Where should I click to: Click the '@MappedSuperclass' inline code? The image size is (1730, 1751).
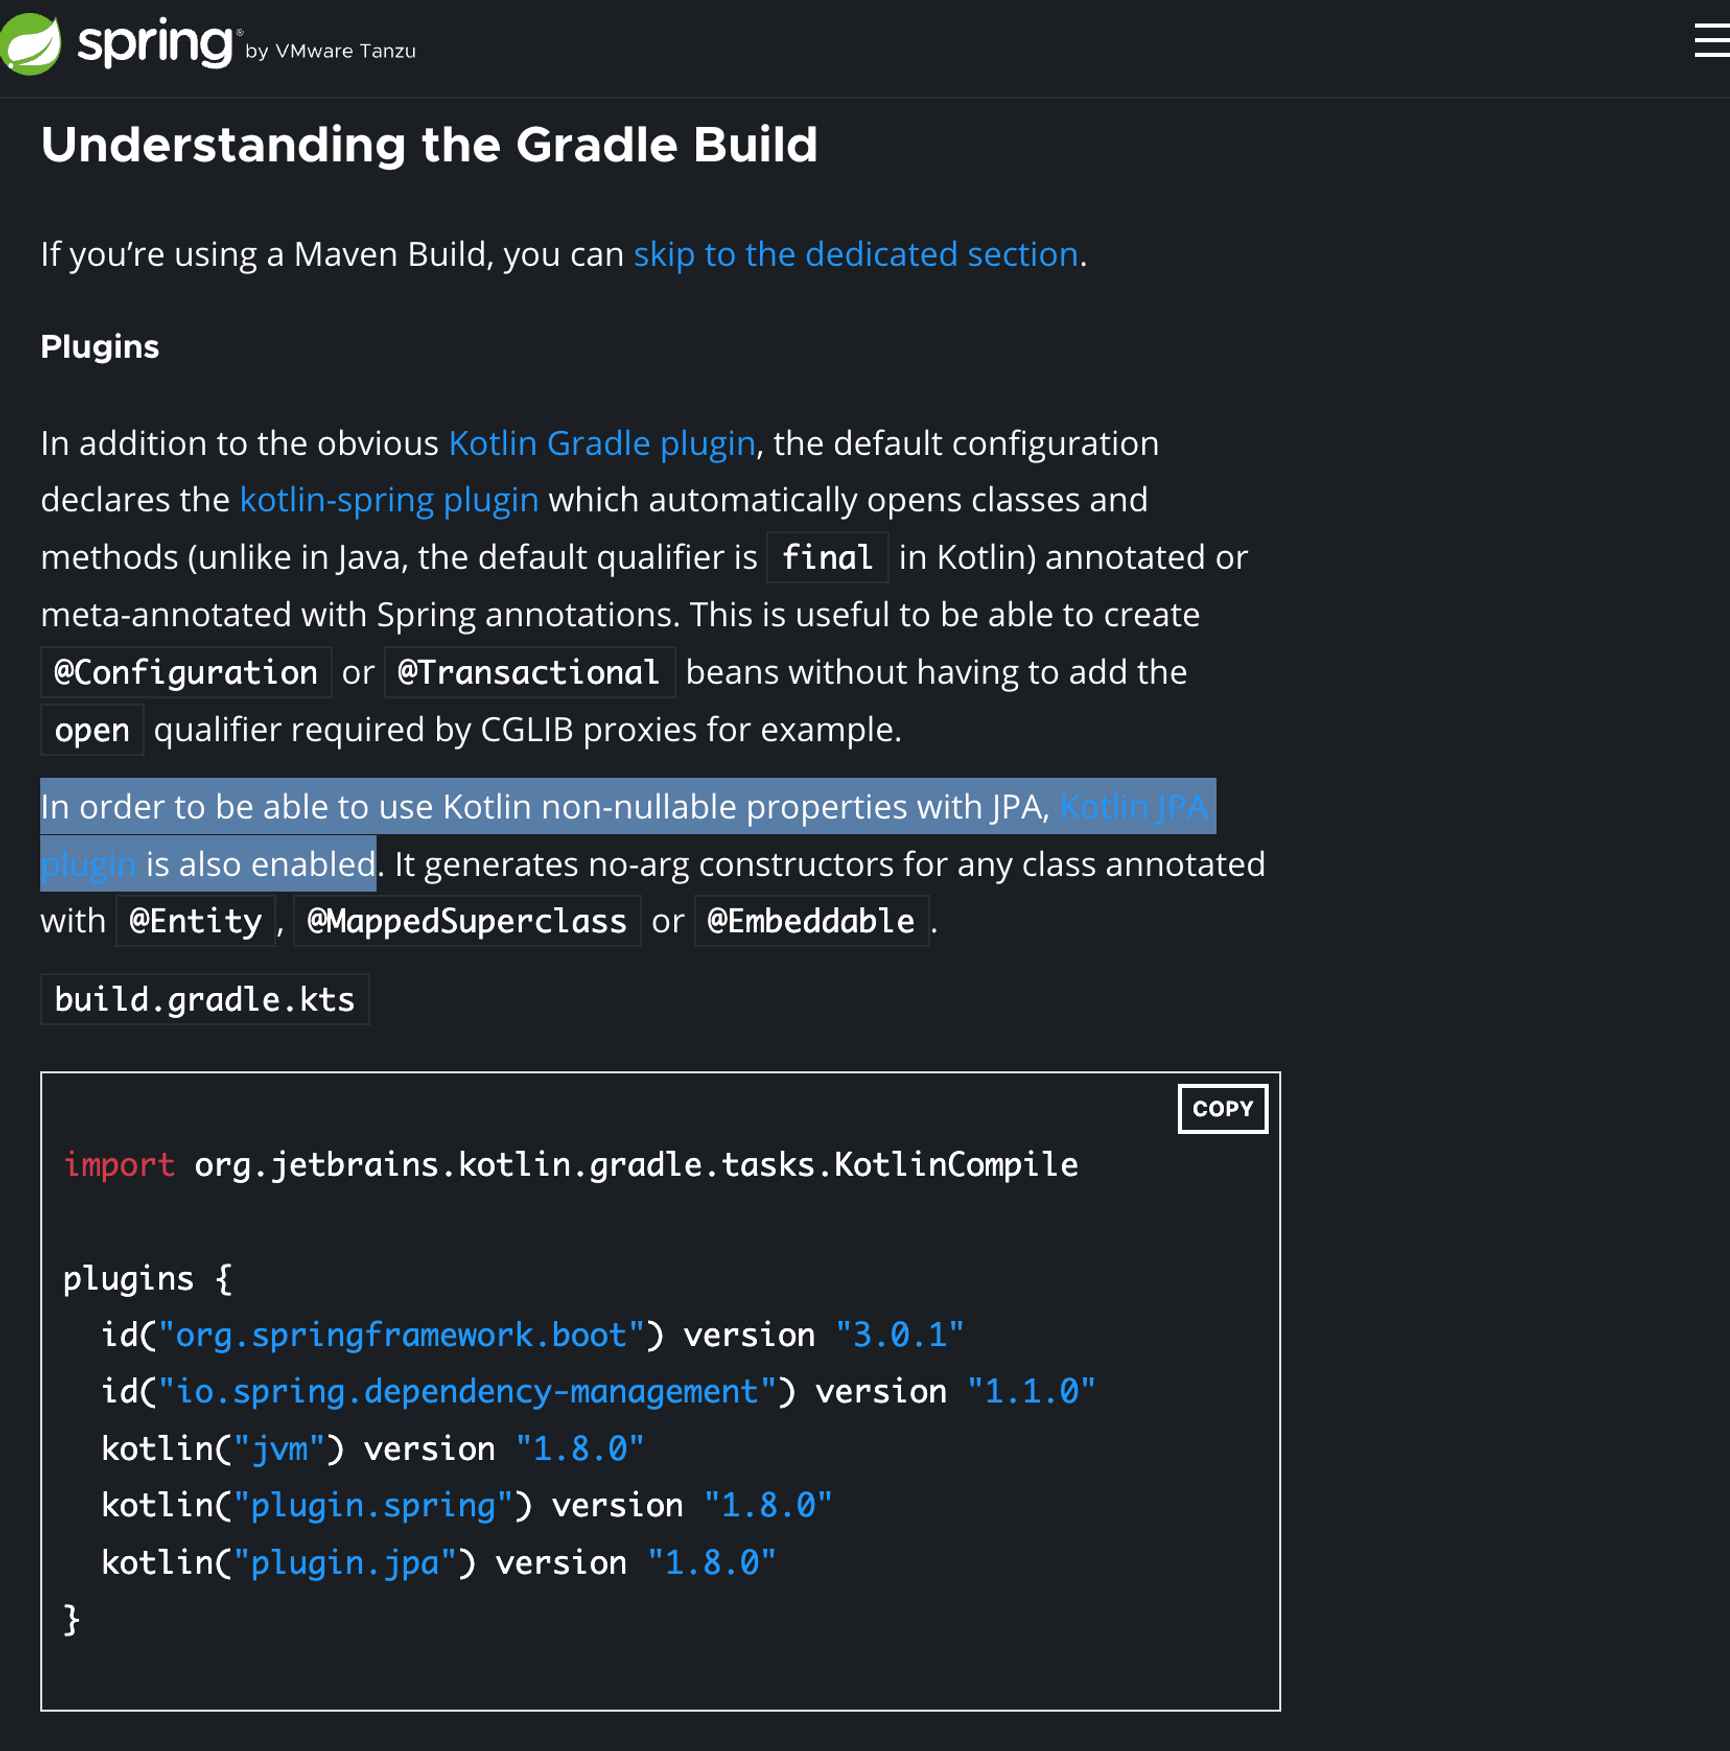pyautogui.click(x=467, y=921)
